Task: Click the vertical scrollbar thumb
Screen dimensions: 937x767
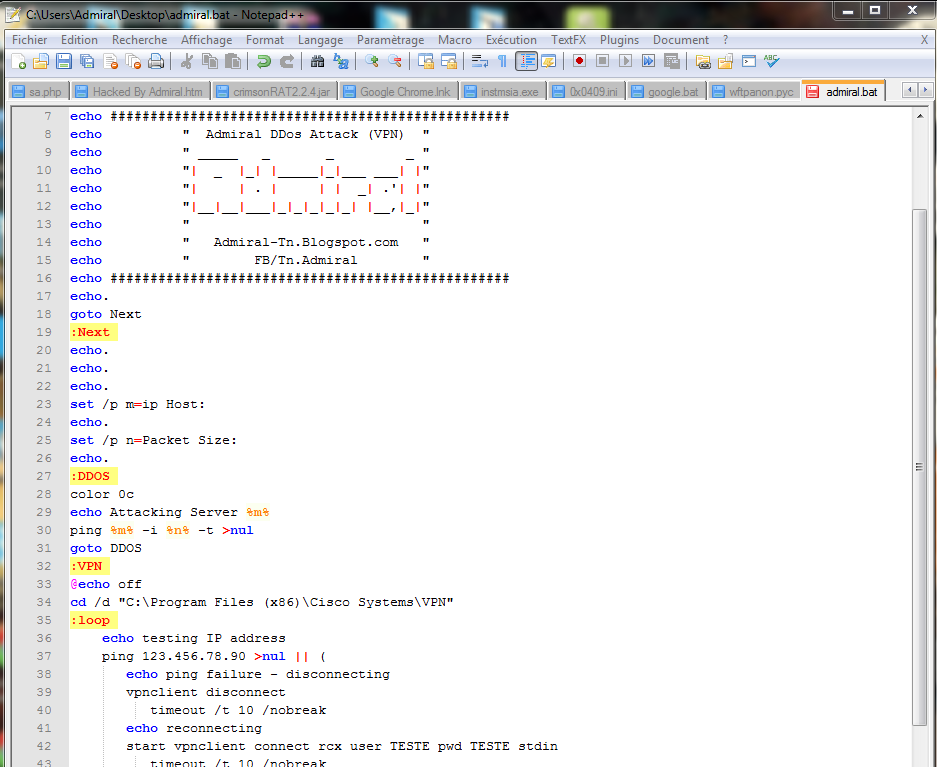Action: pos(920,467)
